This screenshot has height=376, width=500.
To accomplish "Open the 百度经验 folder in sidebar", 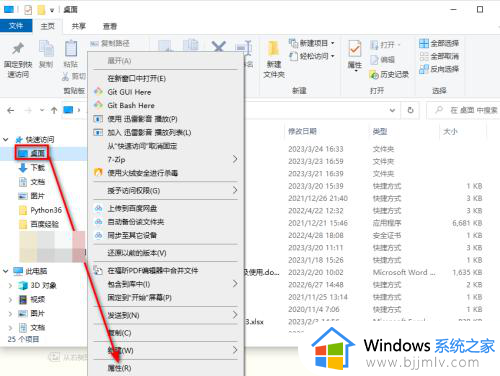I will pyautogui.click(x=39, y=224).
